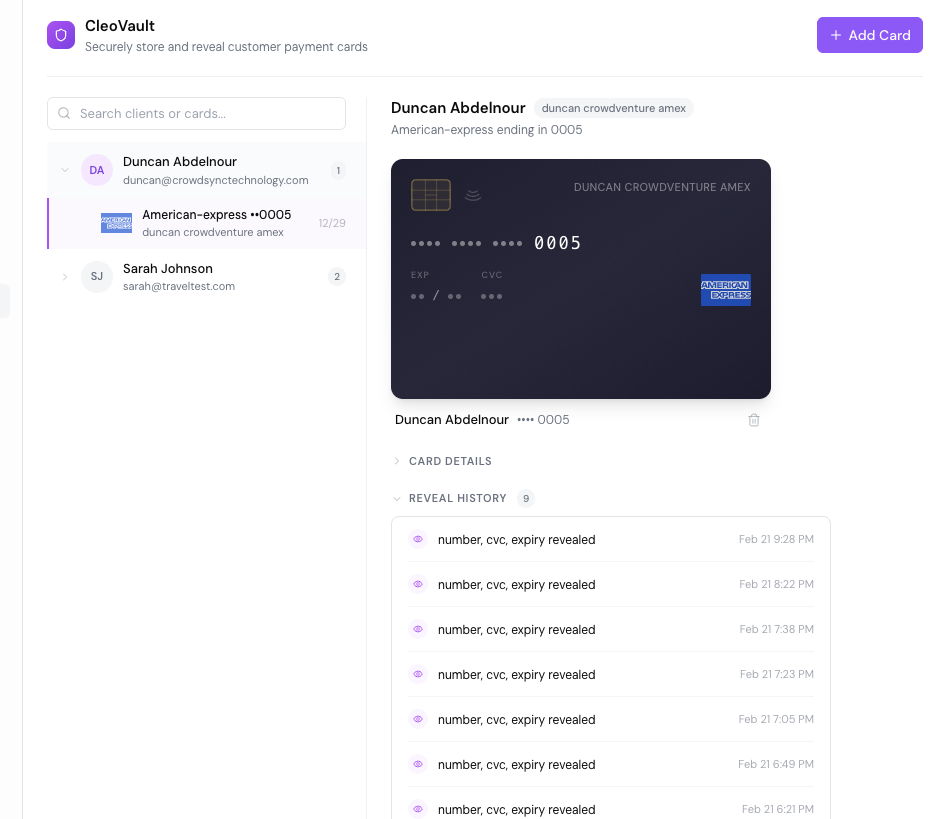Click the eye icon on the 6:49 PM reveal entry

click(418, 764)
